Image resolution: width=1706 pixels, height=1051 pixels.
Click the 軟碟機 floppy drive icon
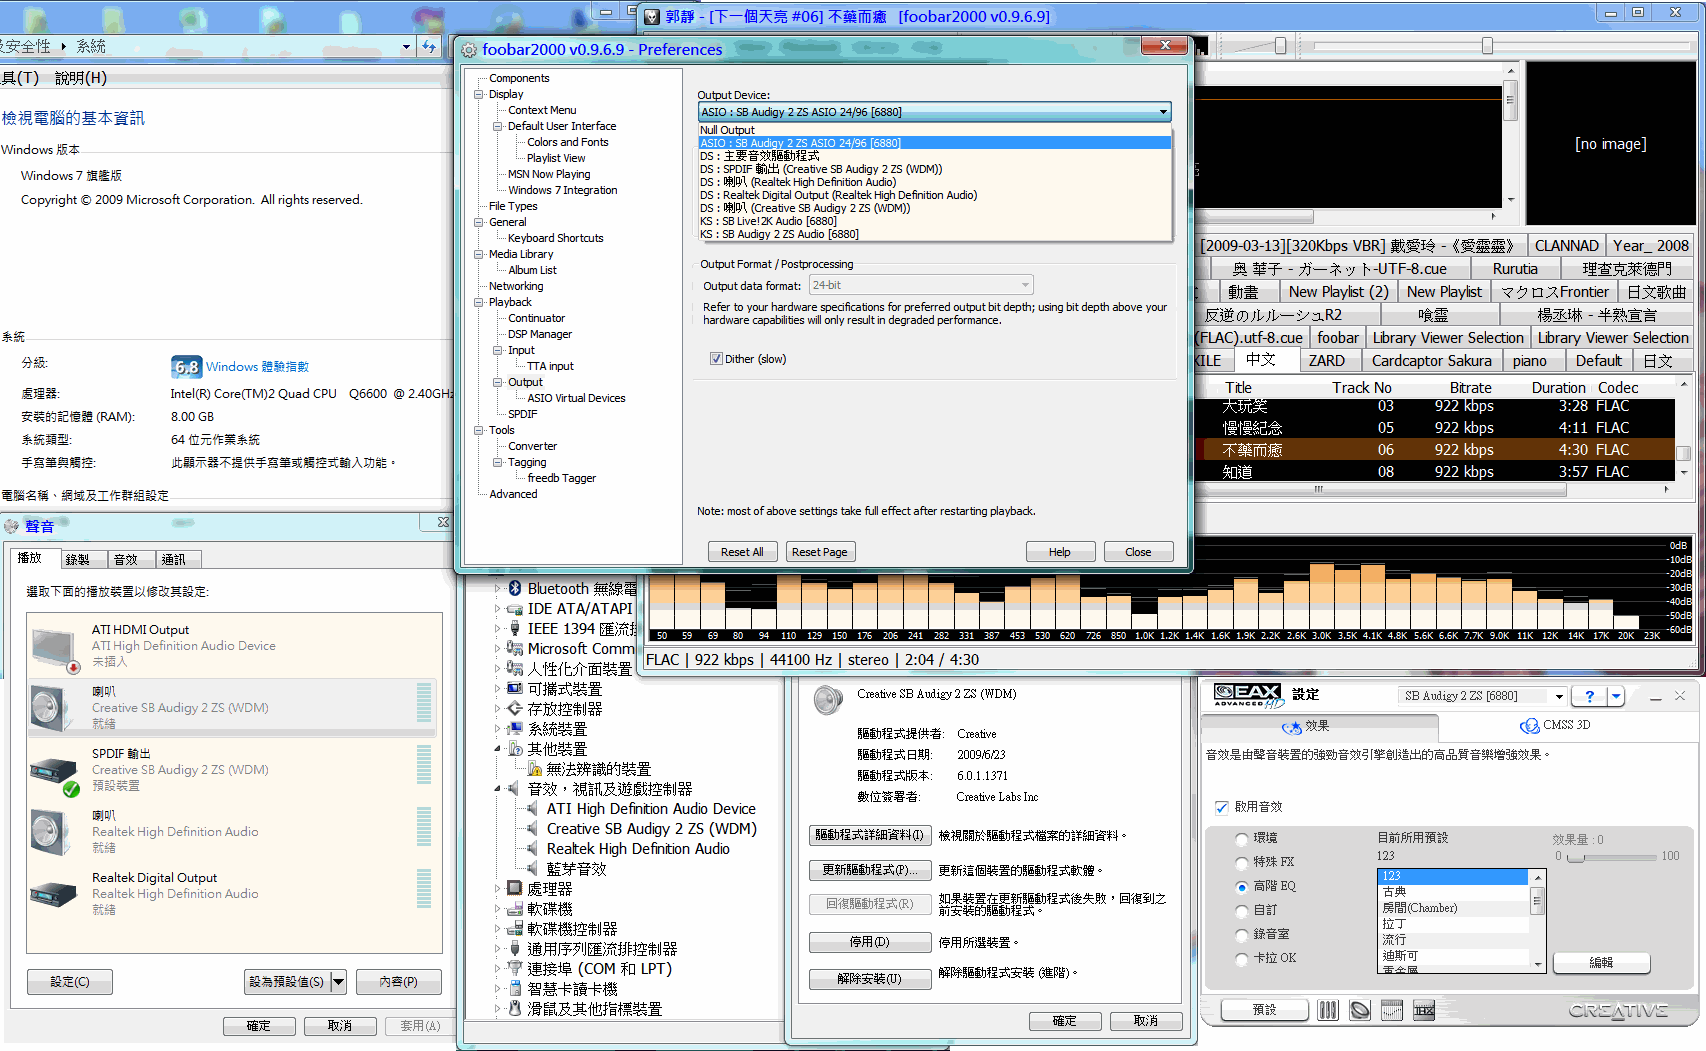515,909
